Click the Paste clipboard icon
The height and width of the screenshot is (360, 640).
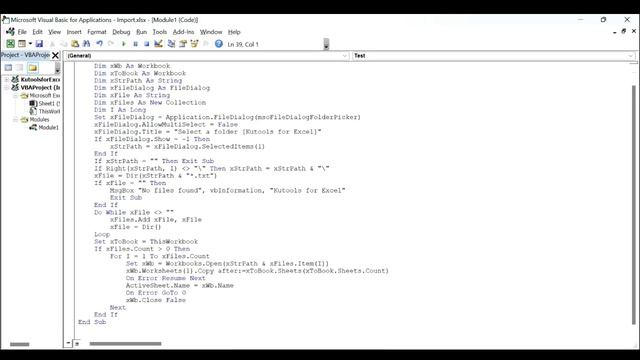pos(75,44)
